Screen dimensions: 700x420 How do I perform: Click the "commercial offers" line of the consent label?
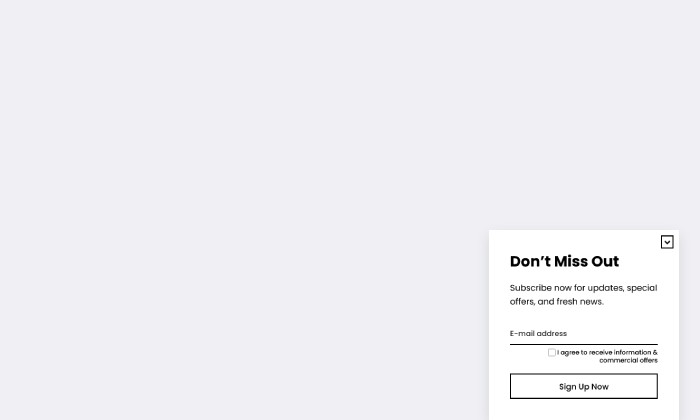coord(628,361)
